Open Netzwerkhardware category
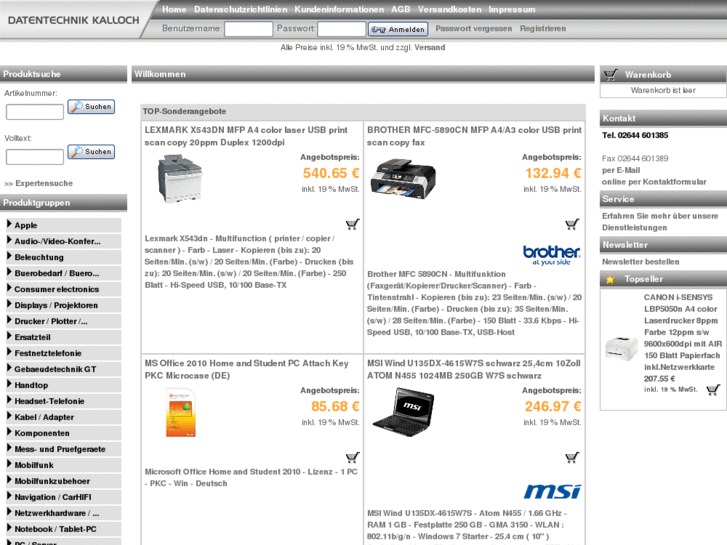 coord(57,513)
